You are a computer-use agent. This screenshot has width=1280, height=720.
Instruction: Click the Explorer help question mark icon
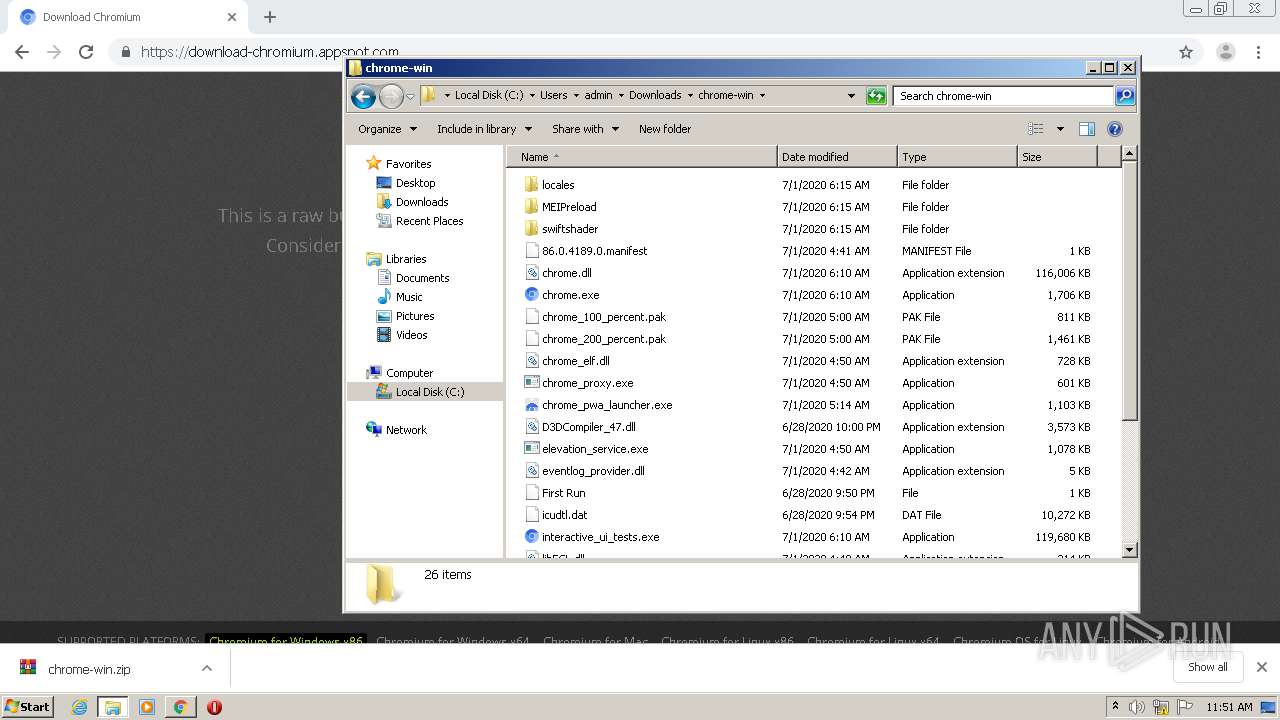(x=1115, y=129)
